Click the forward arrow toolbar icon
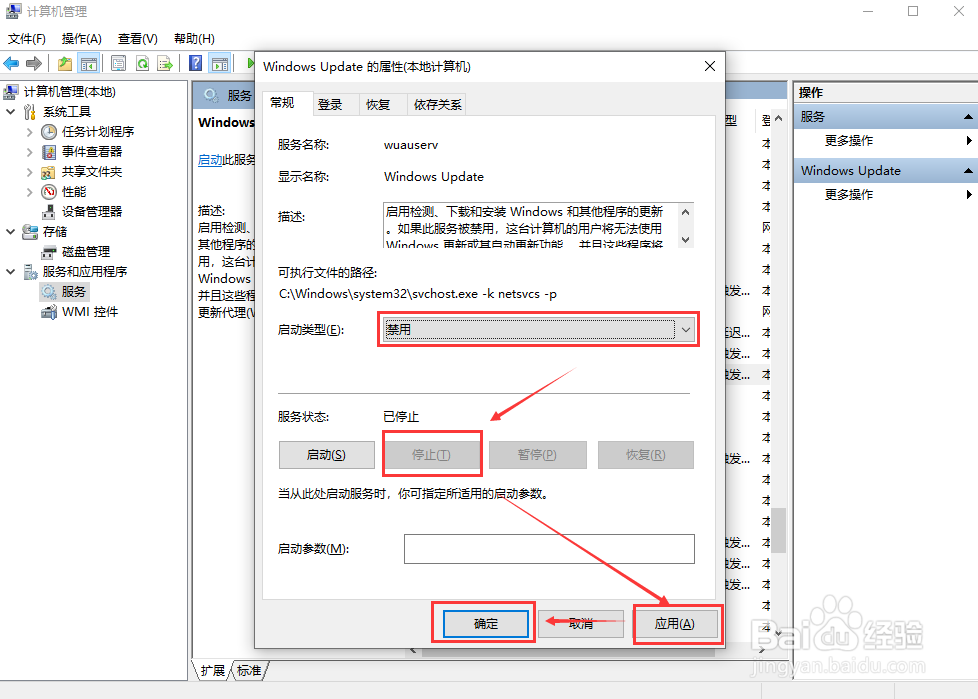978x699 pixels. tap(34, 63)
